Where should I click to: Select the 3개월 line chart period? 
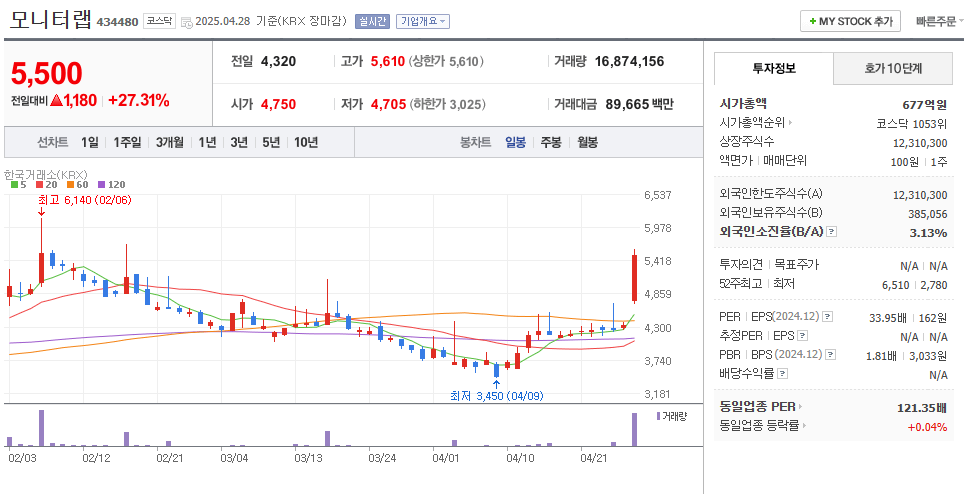point(170,142)
